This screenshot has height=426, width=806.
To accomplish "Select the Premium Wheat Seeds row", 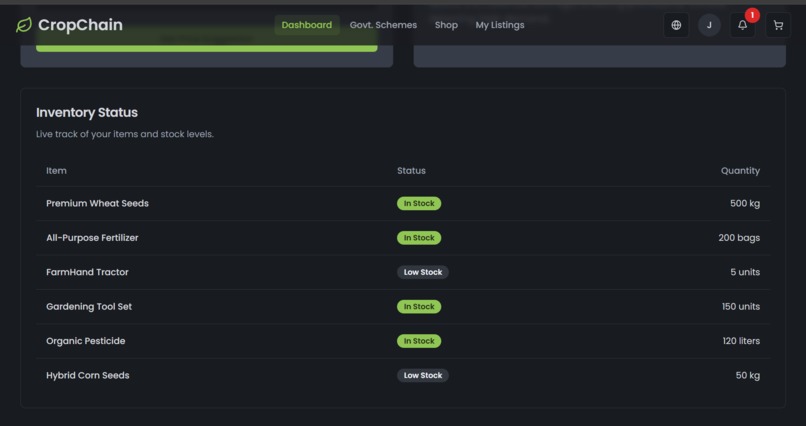I will pyautogui.click(x=403, y=203).
